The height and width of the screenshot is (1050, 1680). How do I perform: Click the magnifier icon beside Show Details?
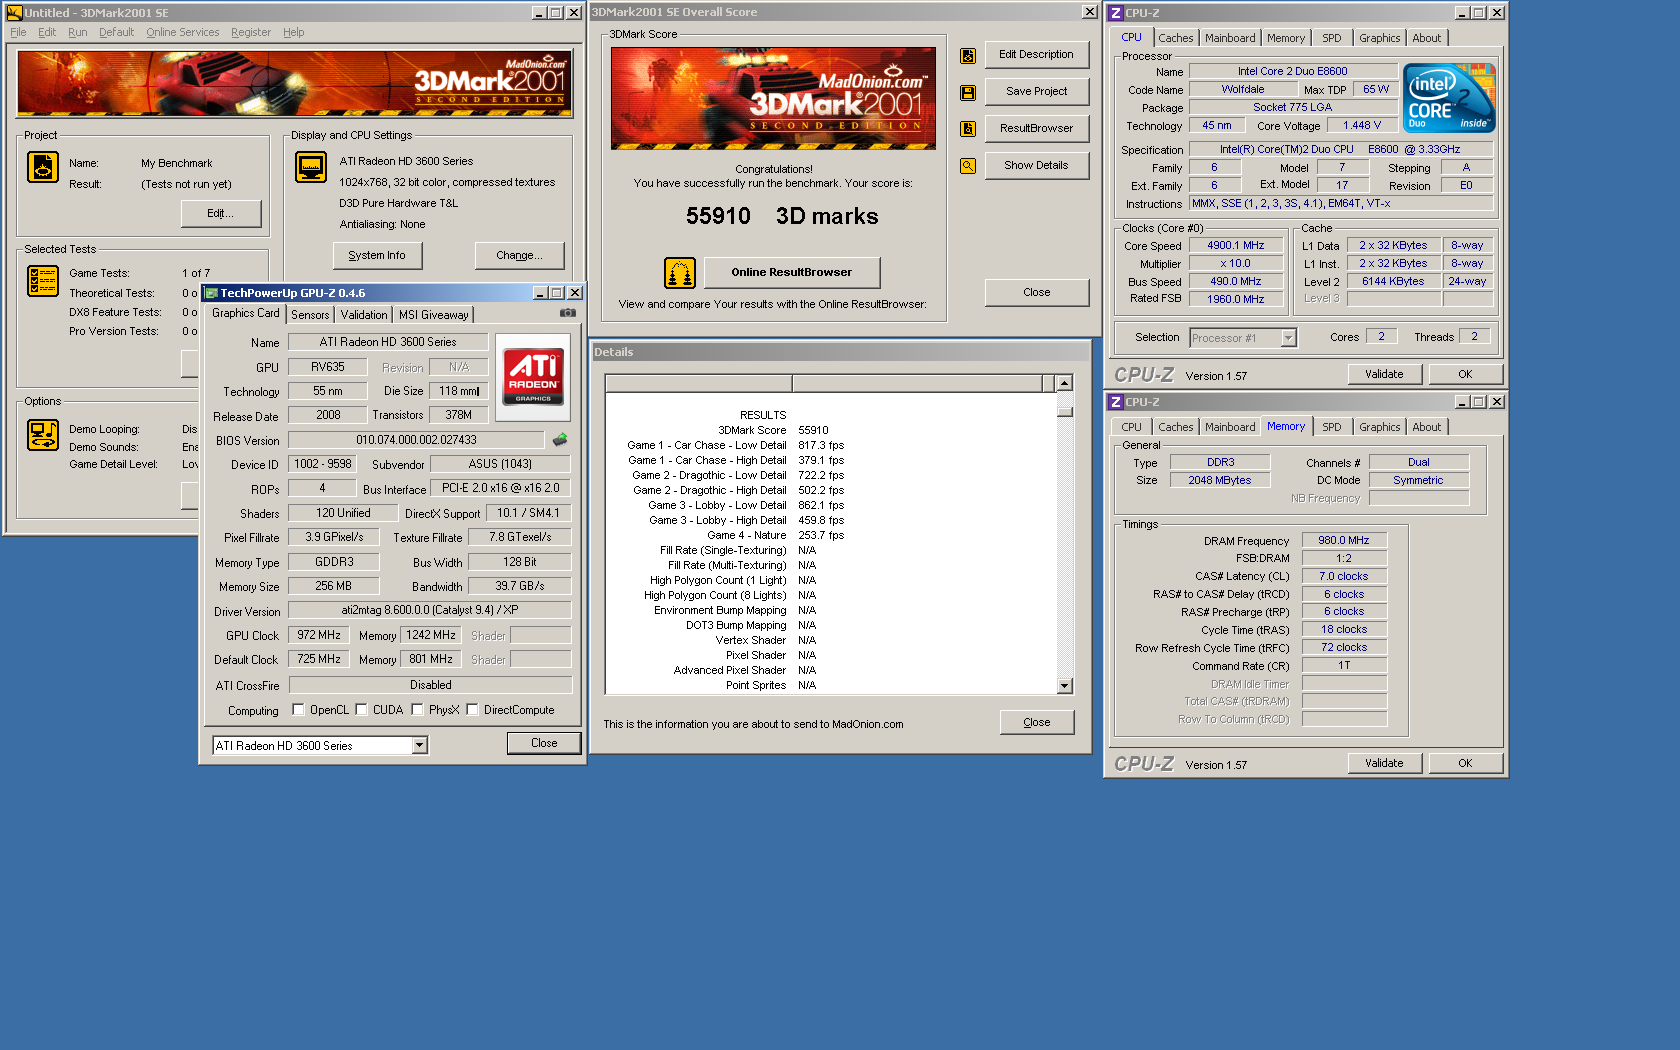(x=968, y=166)
